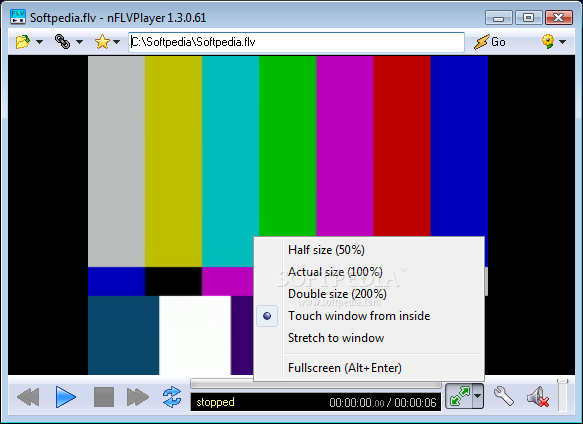Click the rewind button
This screenshot has height=424, width=583.
click(28, 397)
